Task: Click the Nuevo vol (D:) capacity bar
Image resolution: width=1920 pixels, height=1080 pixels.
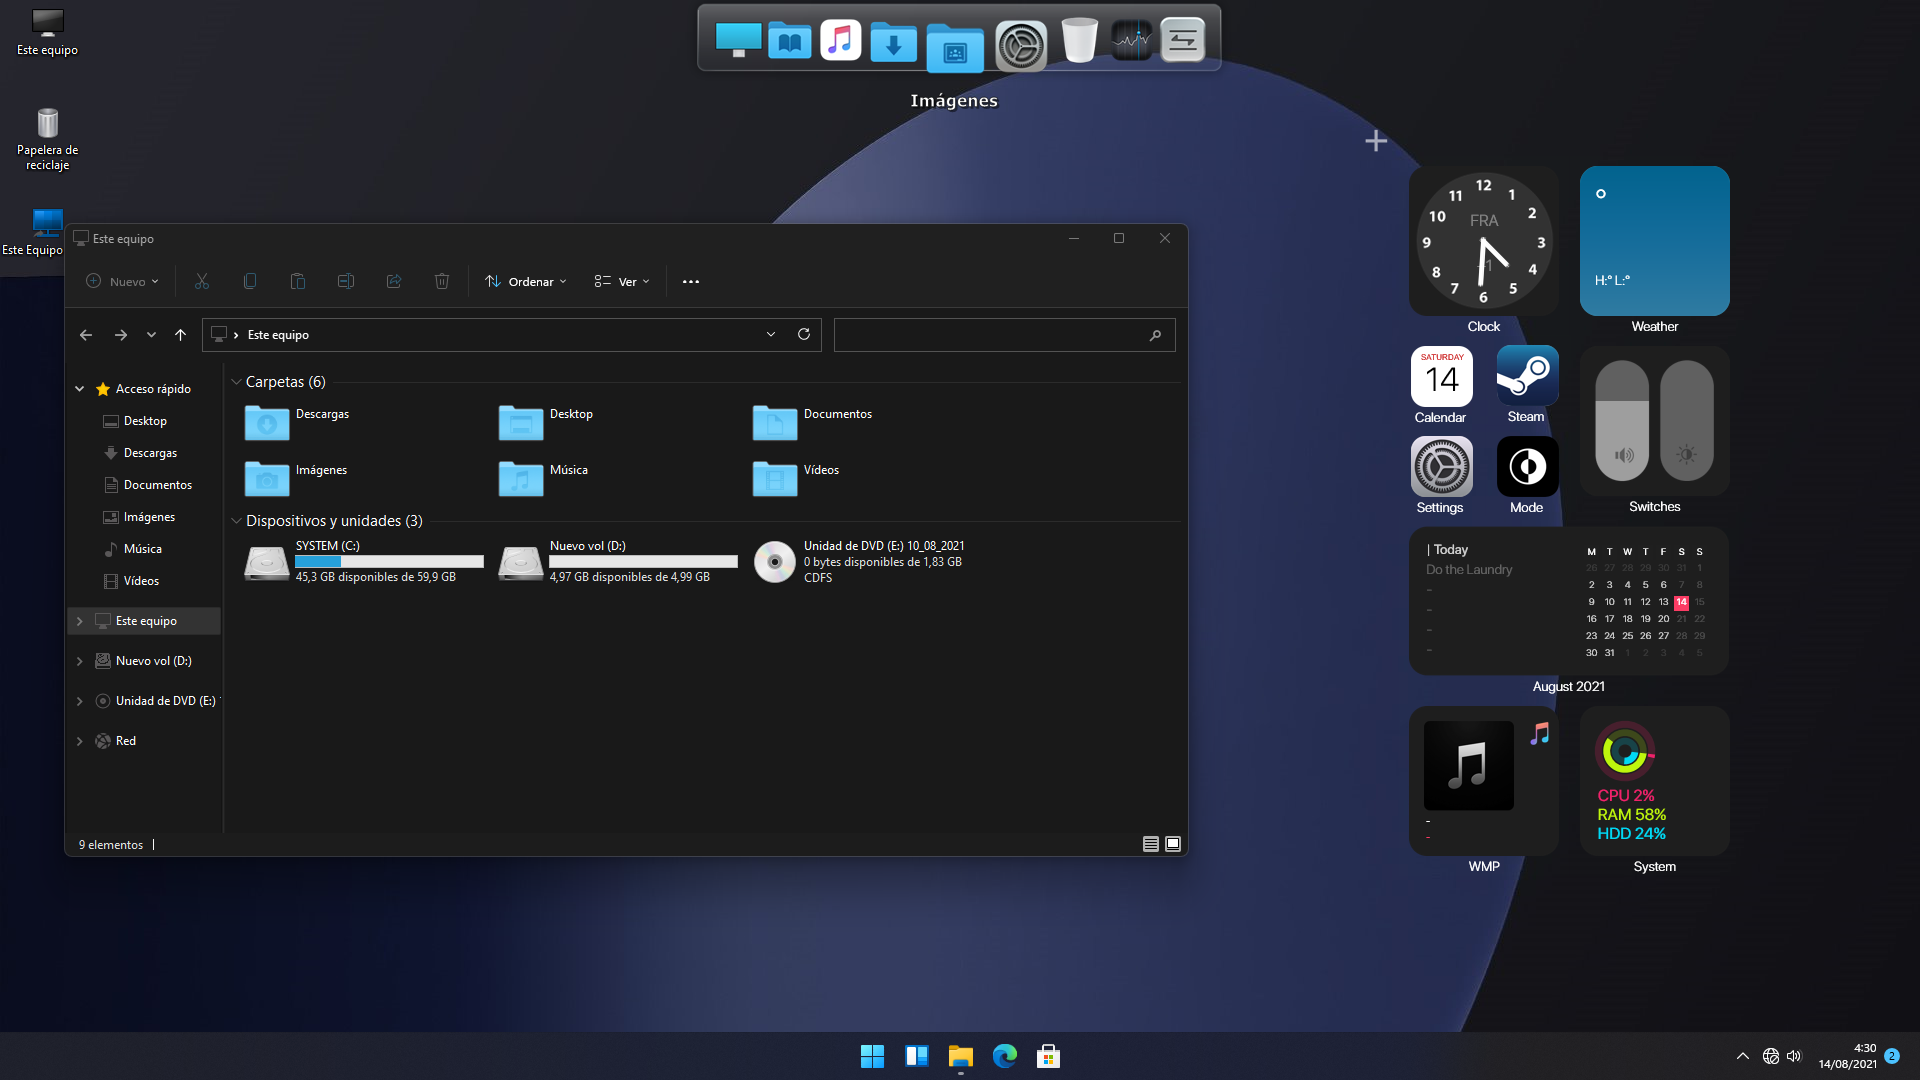Action: 643,561
